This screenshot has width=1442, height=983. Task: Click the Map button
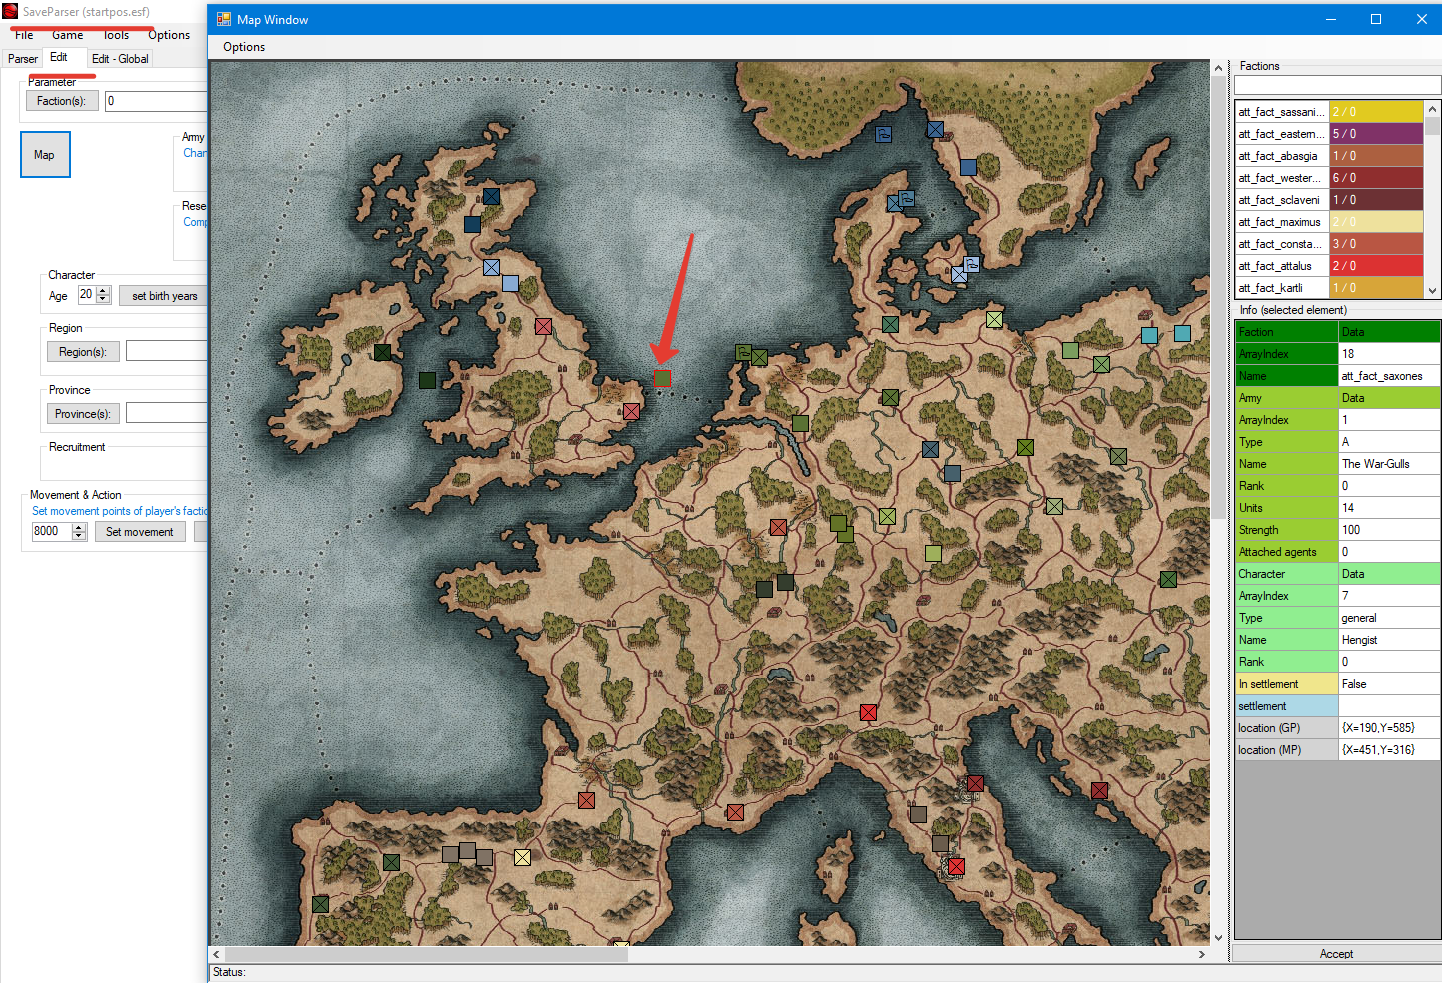point(45,155)
